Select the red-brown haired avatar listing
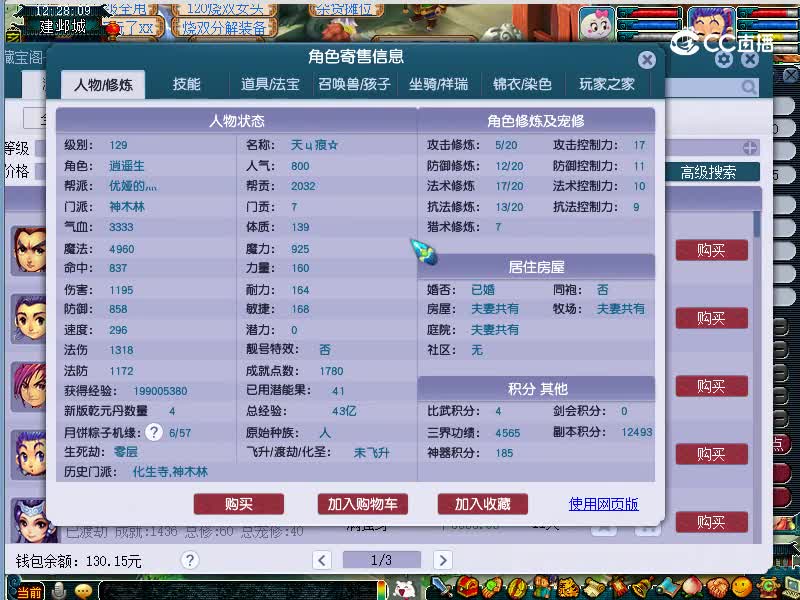Screen dimensions: 800x600 [x=29, y=251]
